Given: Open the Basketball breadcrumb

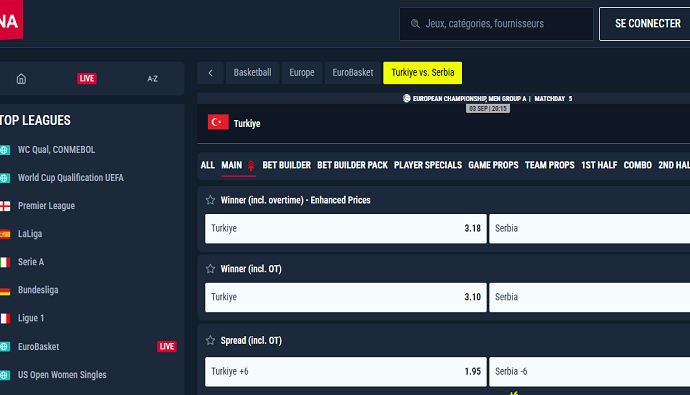Looking at the screenshot, I should point(252,73).
